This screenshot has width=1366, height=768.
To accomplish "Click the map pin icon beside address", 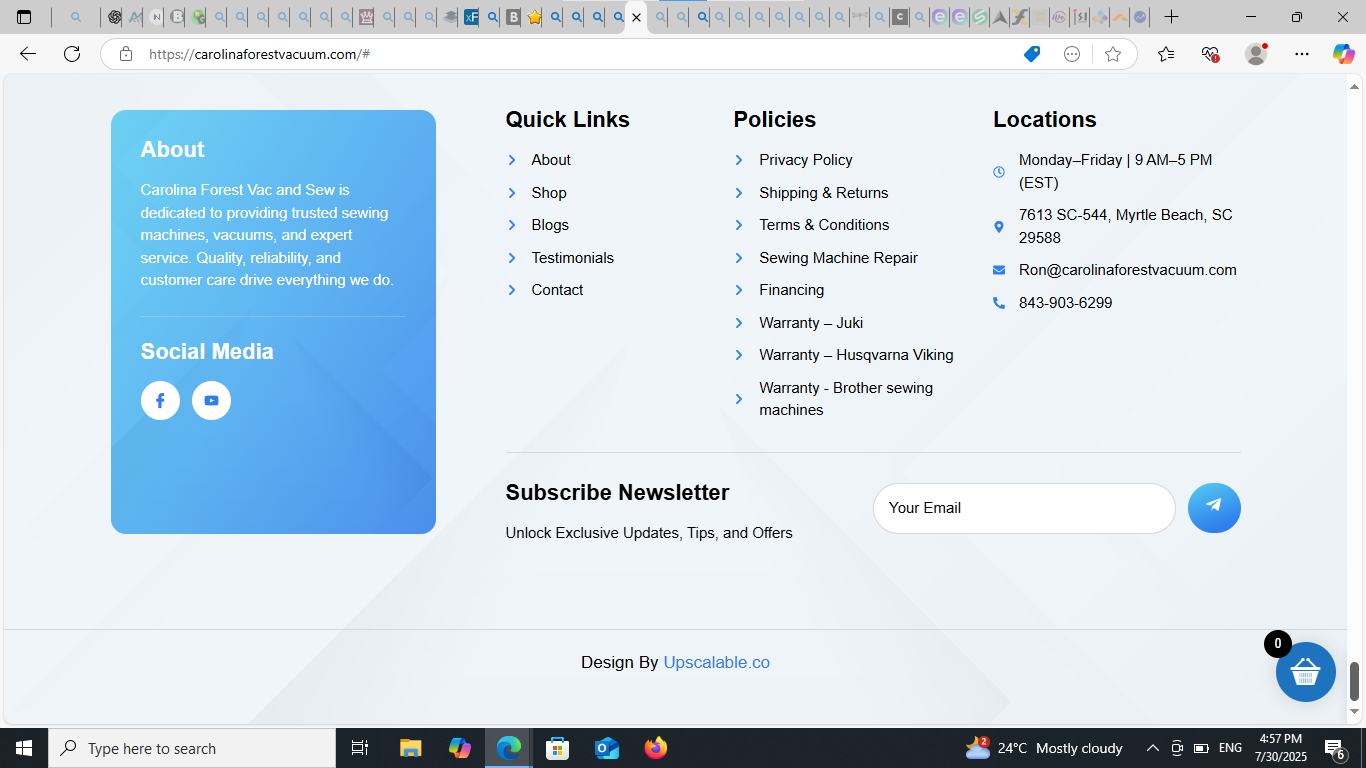I will (x=998, y=227).
